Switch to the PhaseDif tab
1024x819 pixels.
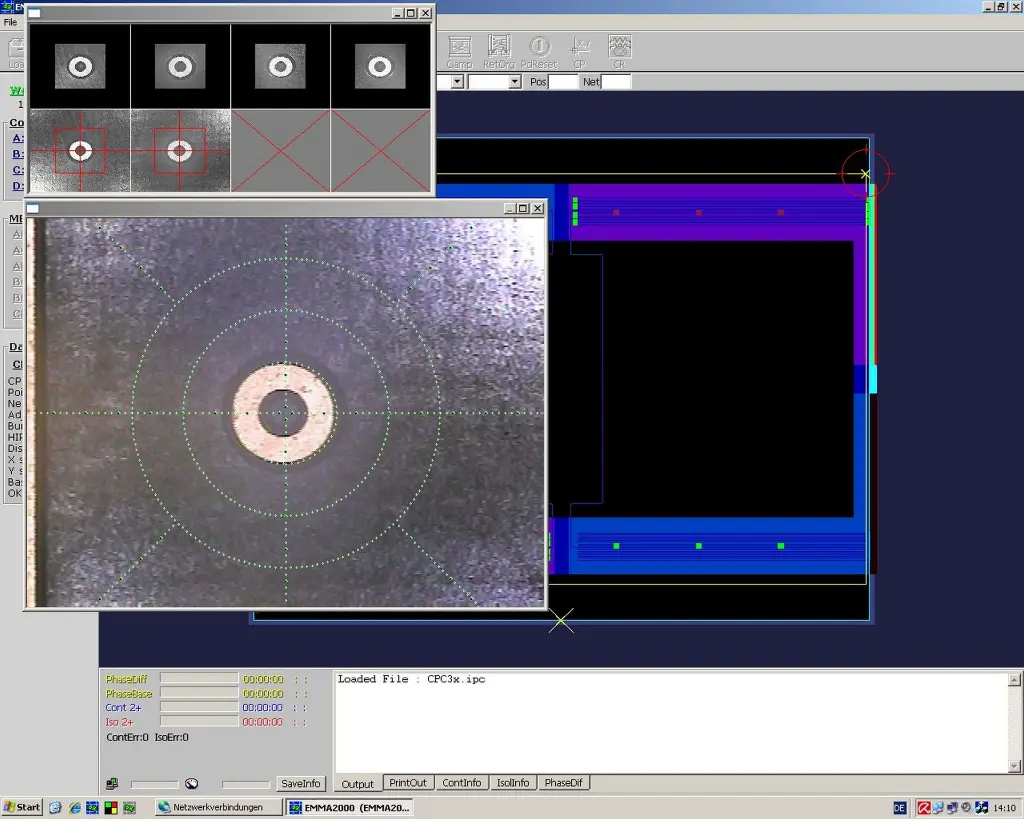point(564,783)
